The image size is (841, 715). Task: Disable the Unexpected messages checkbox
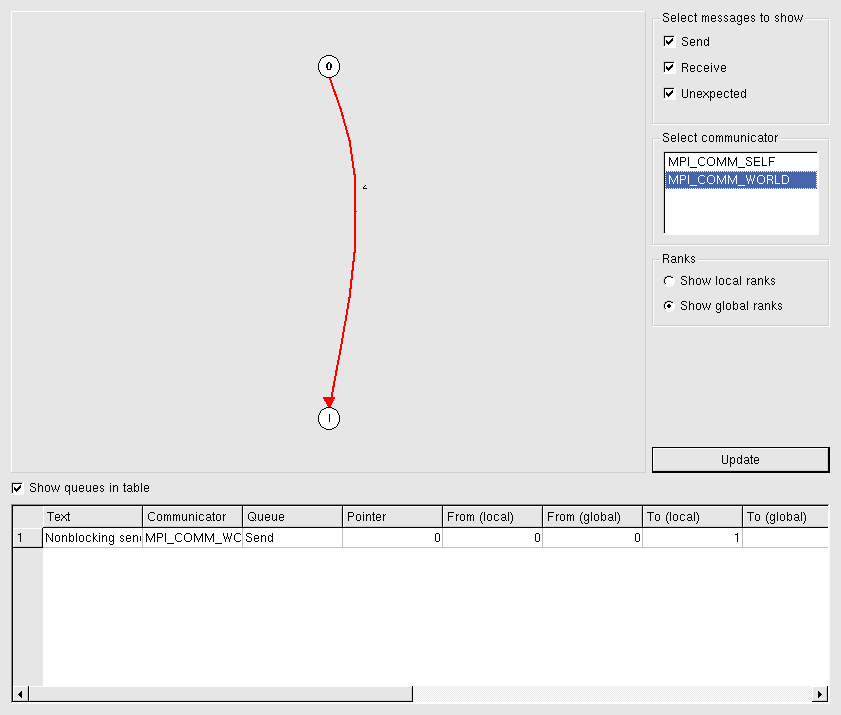669,94
